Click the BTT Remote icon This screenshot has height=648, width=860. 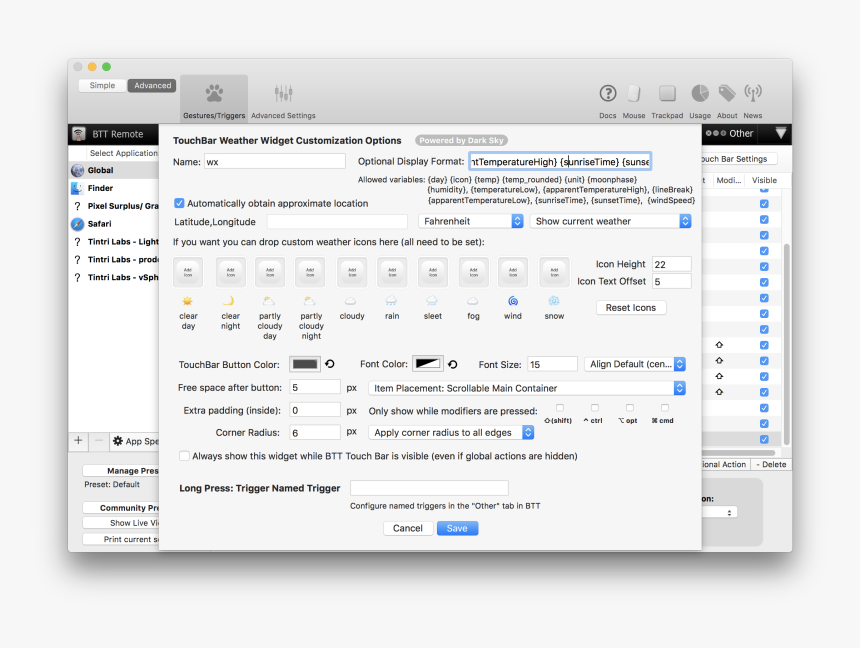(x=79, y=134)
